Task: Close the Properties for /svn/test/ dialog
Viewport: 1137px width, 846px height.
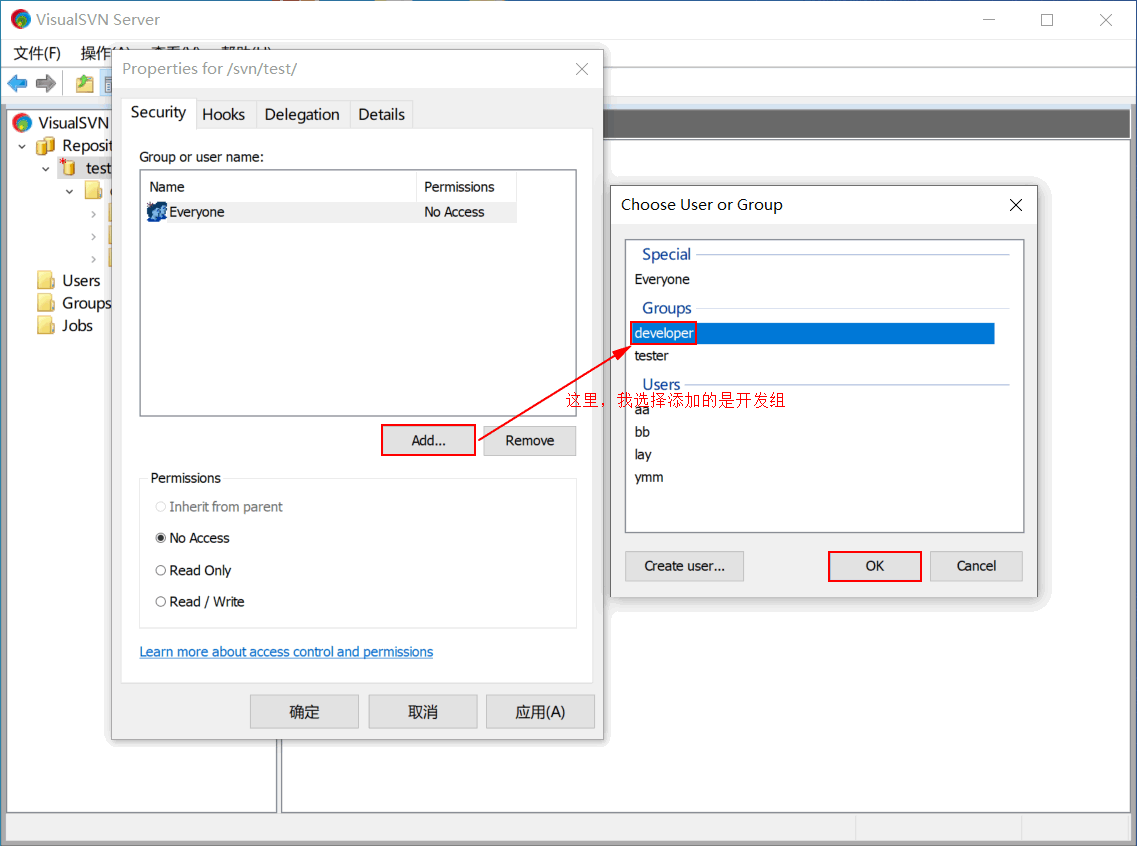Action: [582, 69]
